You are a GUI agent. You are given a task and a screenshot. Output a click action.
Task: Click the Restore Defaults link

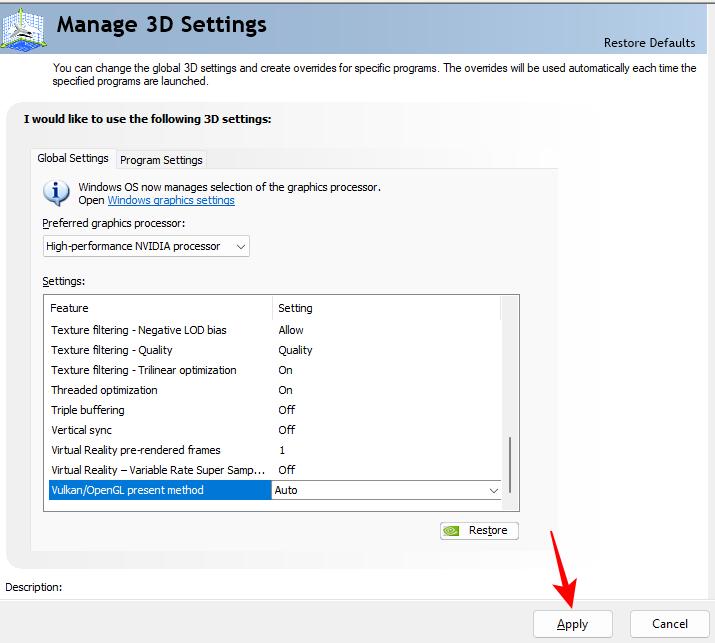[x=649, y=43]
